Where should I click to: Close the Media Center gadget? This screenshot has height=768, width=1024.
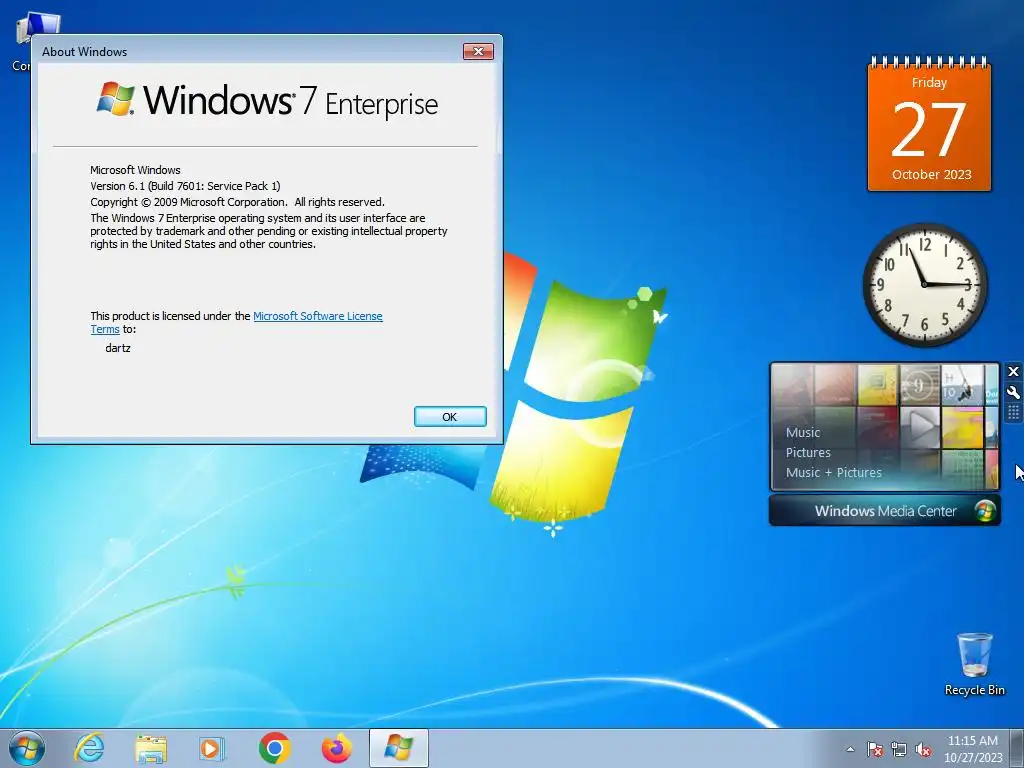tap(1013, 372)
